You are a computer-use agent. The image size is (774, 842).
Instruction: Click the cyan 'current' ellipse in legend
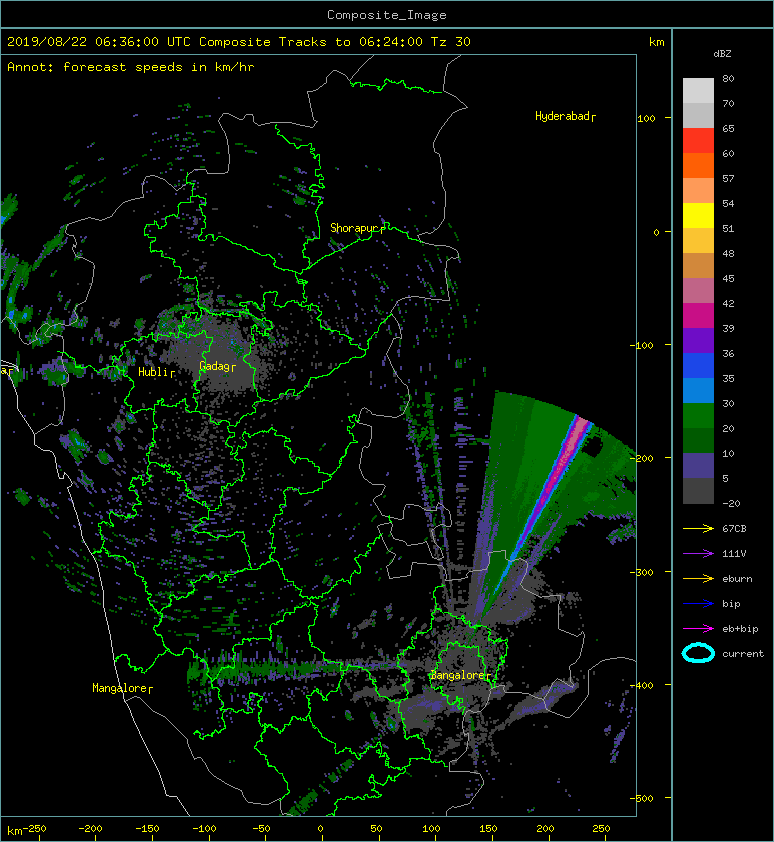click(698, 654)
